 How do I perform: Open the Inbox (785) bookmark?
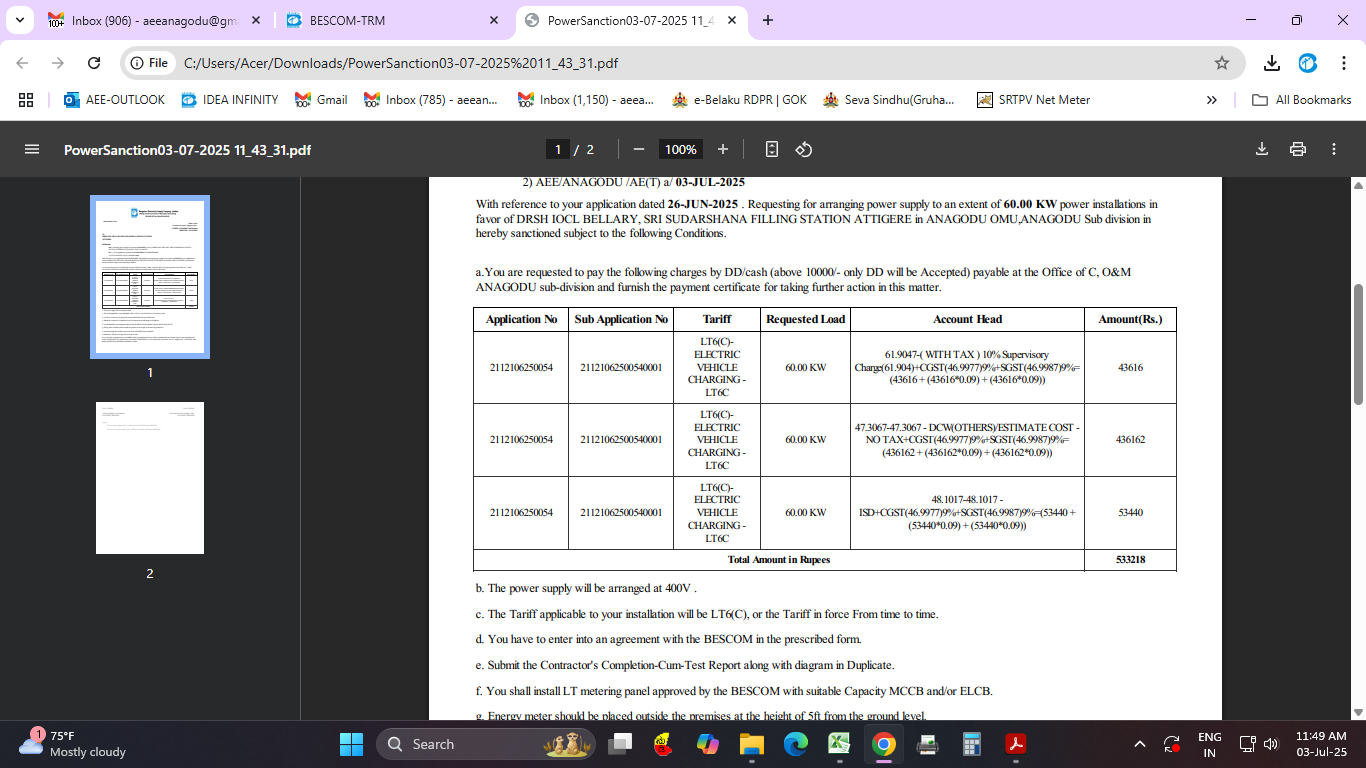click(x=432, y=100)
